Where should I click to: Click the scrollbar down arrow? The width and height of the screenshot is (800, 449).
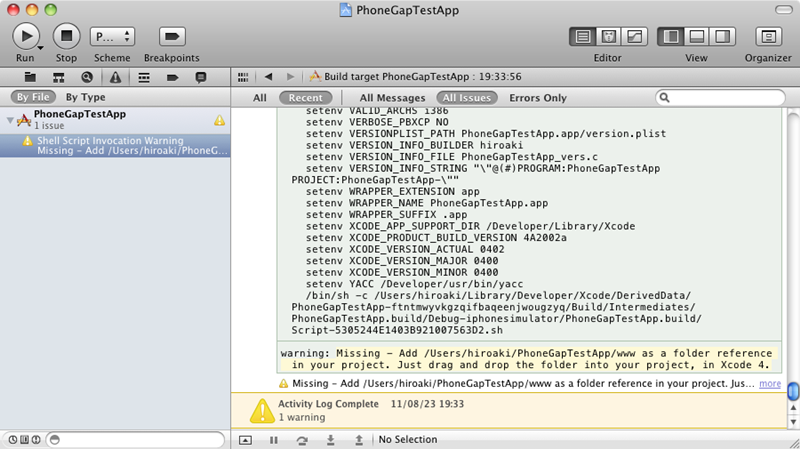pos(793,422)
